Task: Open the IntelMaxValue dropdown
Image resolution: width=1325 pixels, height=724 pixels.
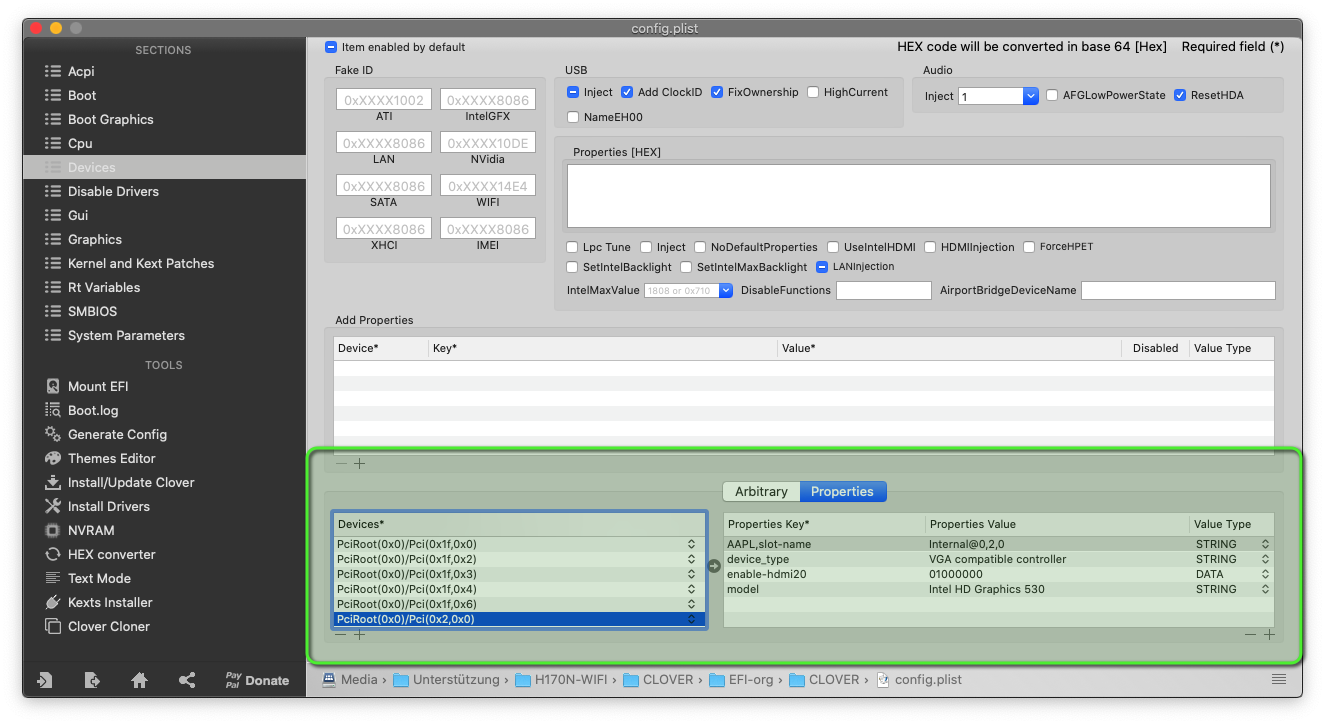Action: click(726, 290)
